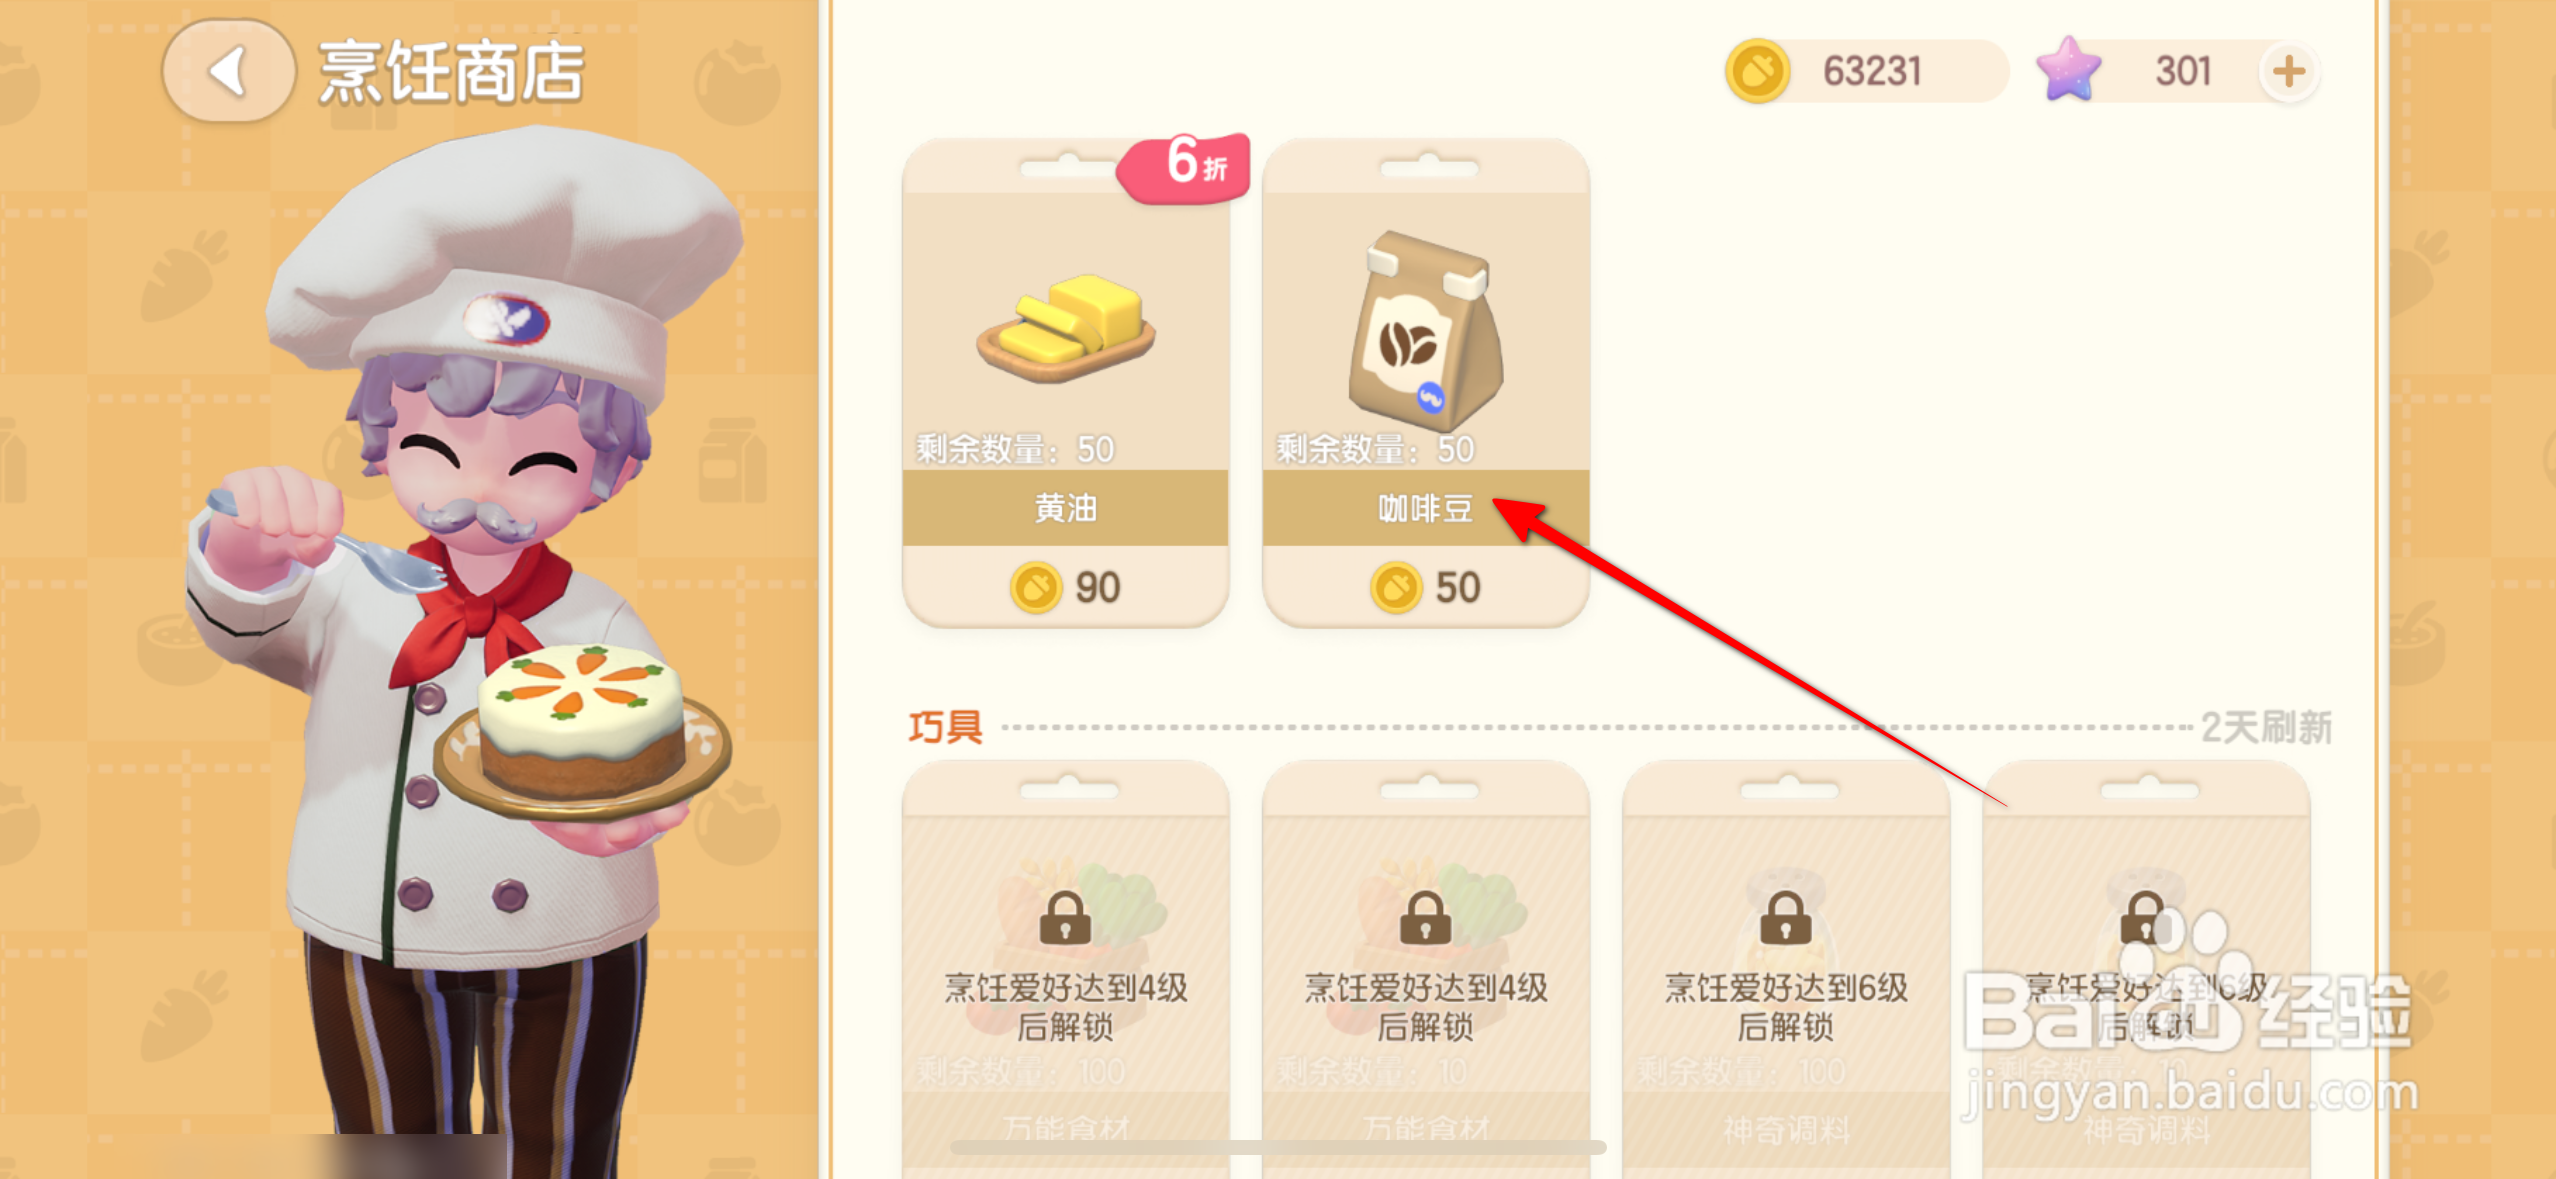Viewport: 2556px width, 1179px height.
Task: Select the butter item image
Action: tap(1066, 328)
